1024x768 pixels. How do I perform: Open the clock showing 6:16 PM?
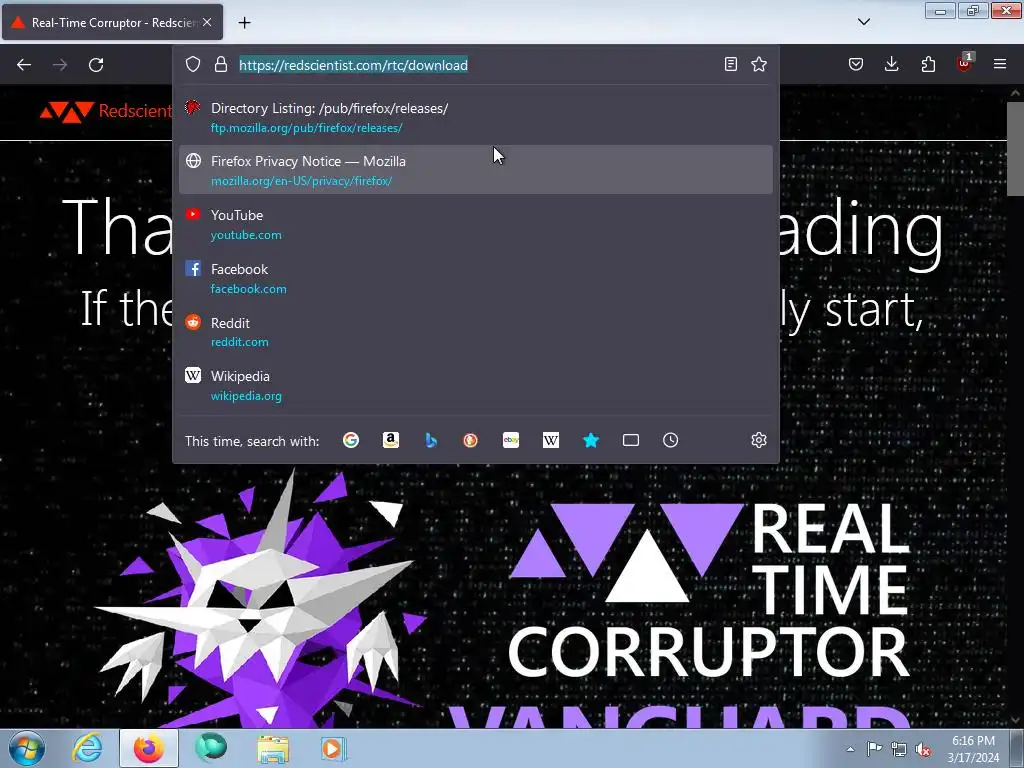click(x=973, y=749)
